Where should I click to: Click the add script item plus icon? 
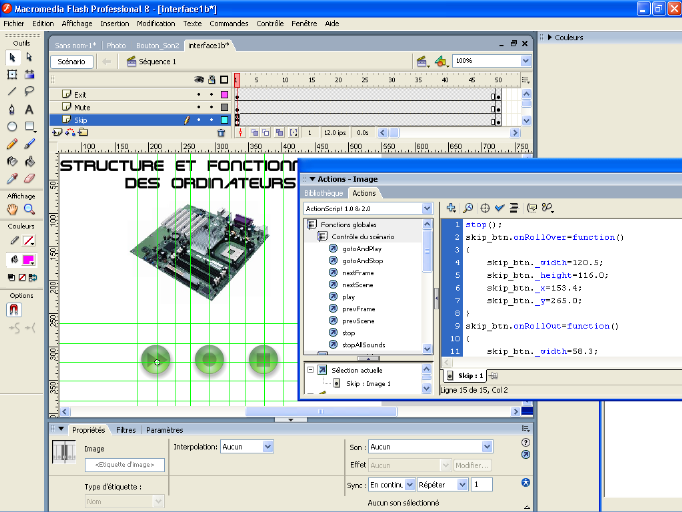click(x=451, y=208)
